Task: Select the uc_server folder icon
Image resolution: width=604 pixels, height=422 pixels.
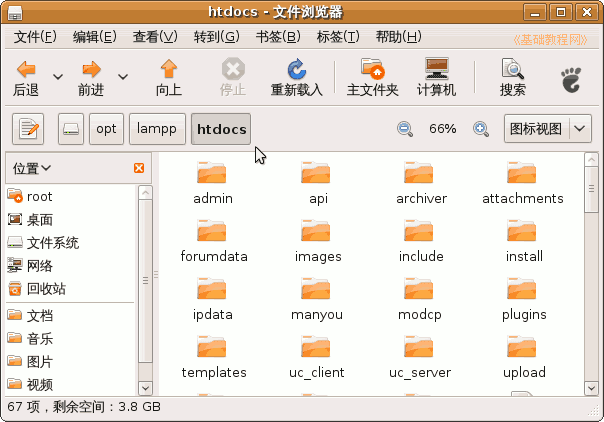Action: (419, 347)
